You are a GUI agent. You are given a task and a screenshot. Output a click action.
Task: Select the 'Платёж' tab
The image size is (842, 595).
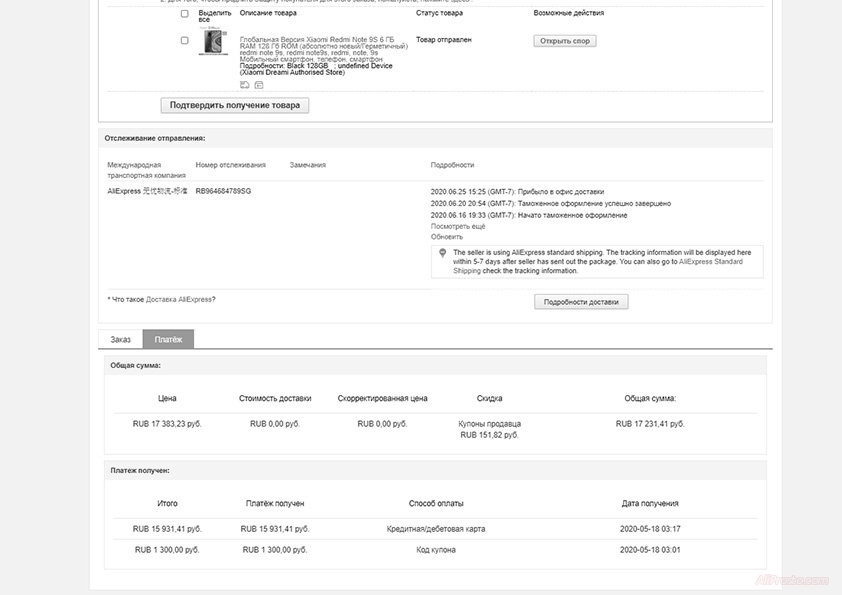(168, 340)
